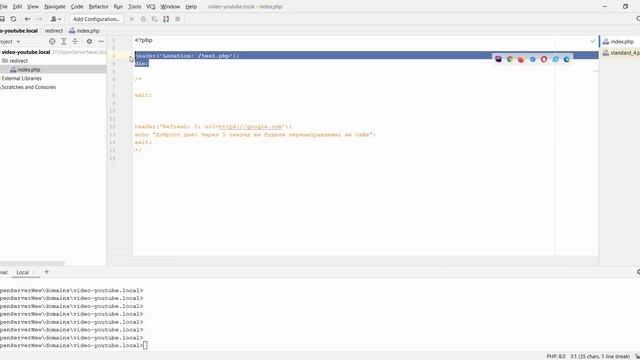This screenshot has height=360, width=640.
Task: Select video-youtube.local project root
Action: [x=26, y=52]
